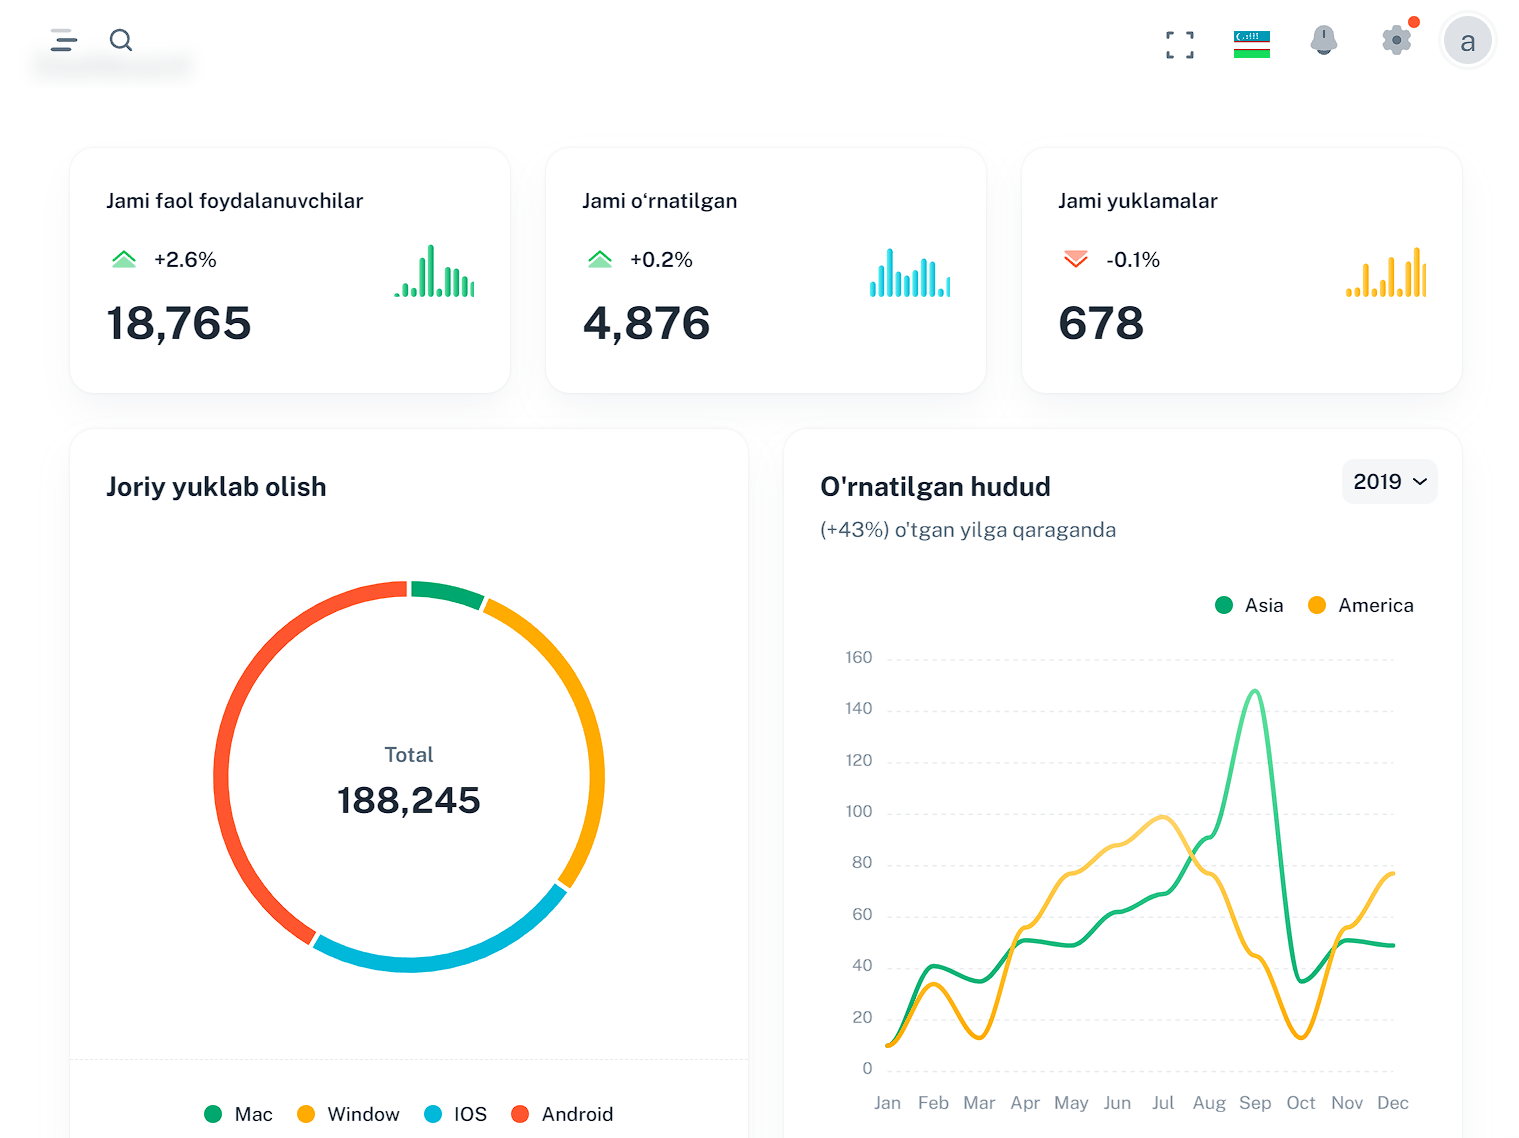The image size is (1519, 1138).
Task: Click the green up arrow beside +0.2%
Action: click(x=600, y=260)
